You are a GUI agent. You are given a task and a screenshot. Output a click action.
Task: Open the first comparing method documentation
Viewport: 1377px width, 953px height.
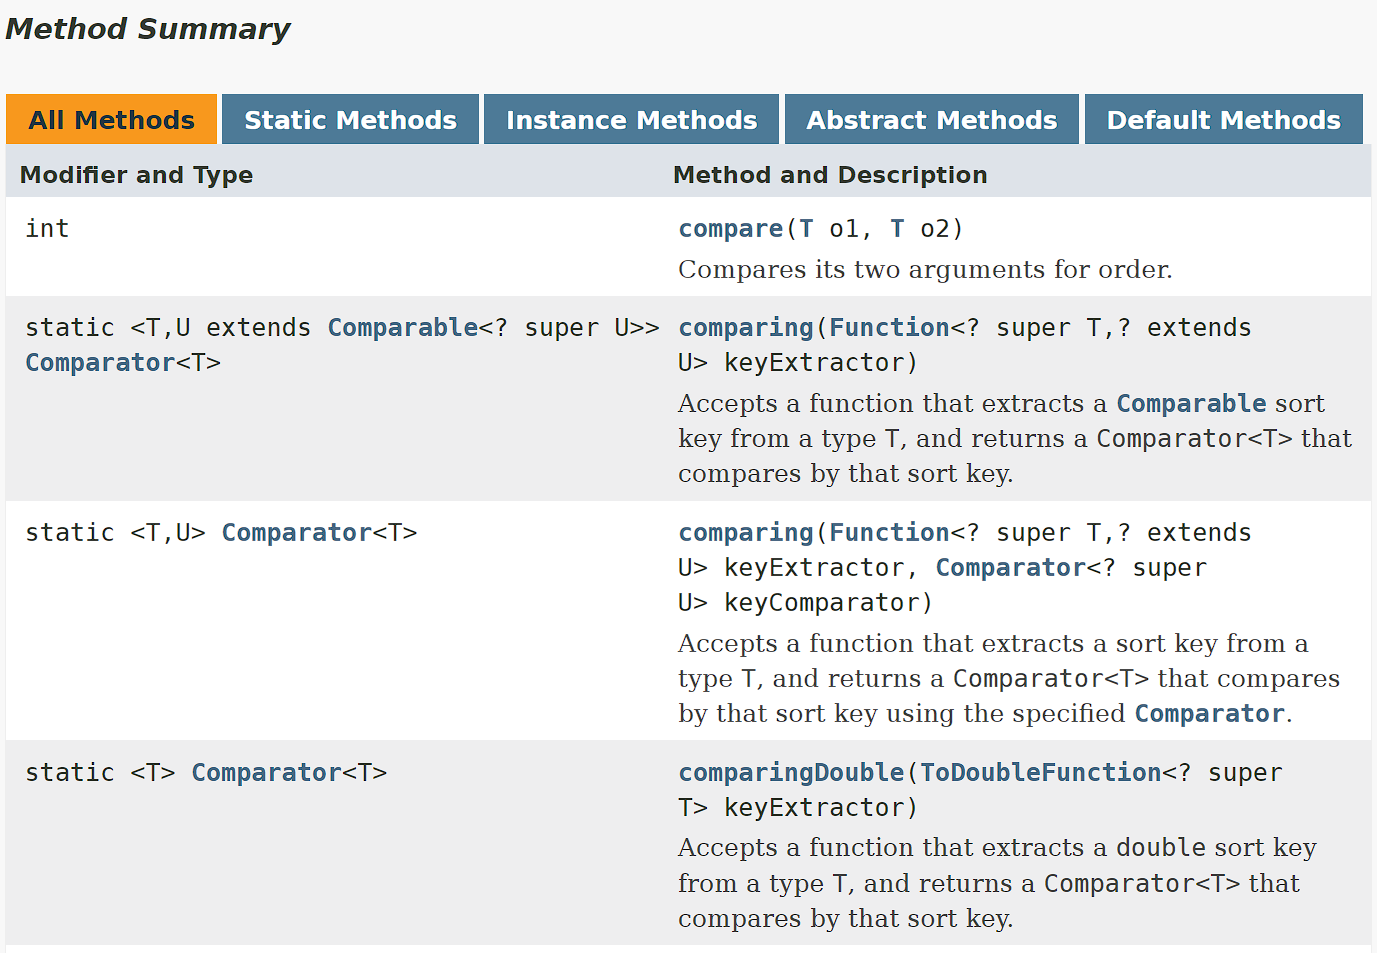(745, 327)
